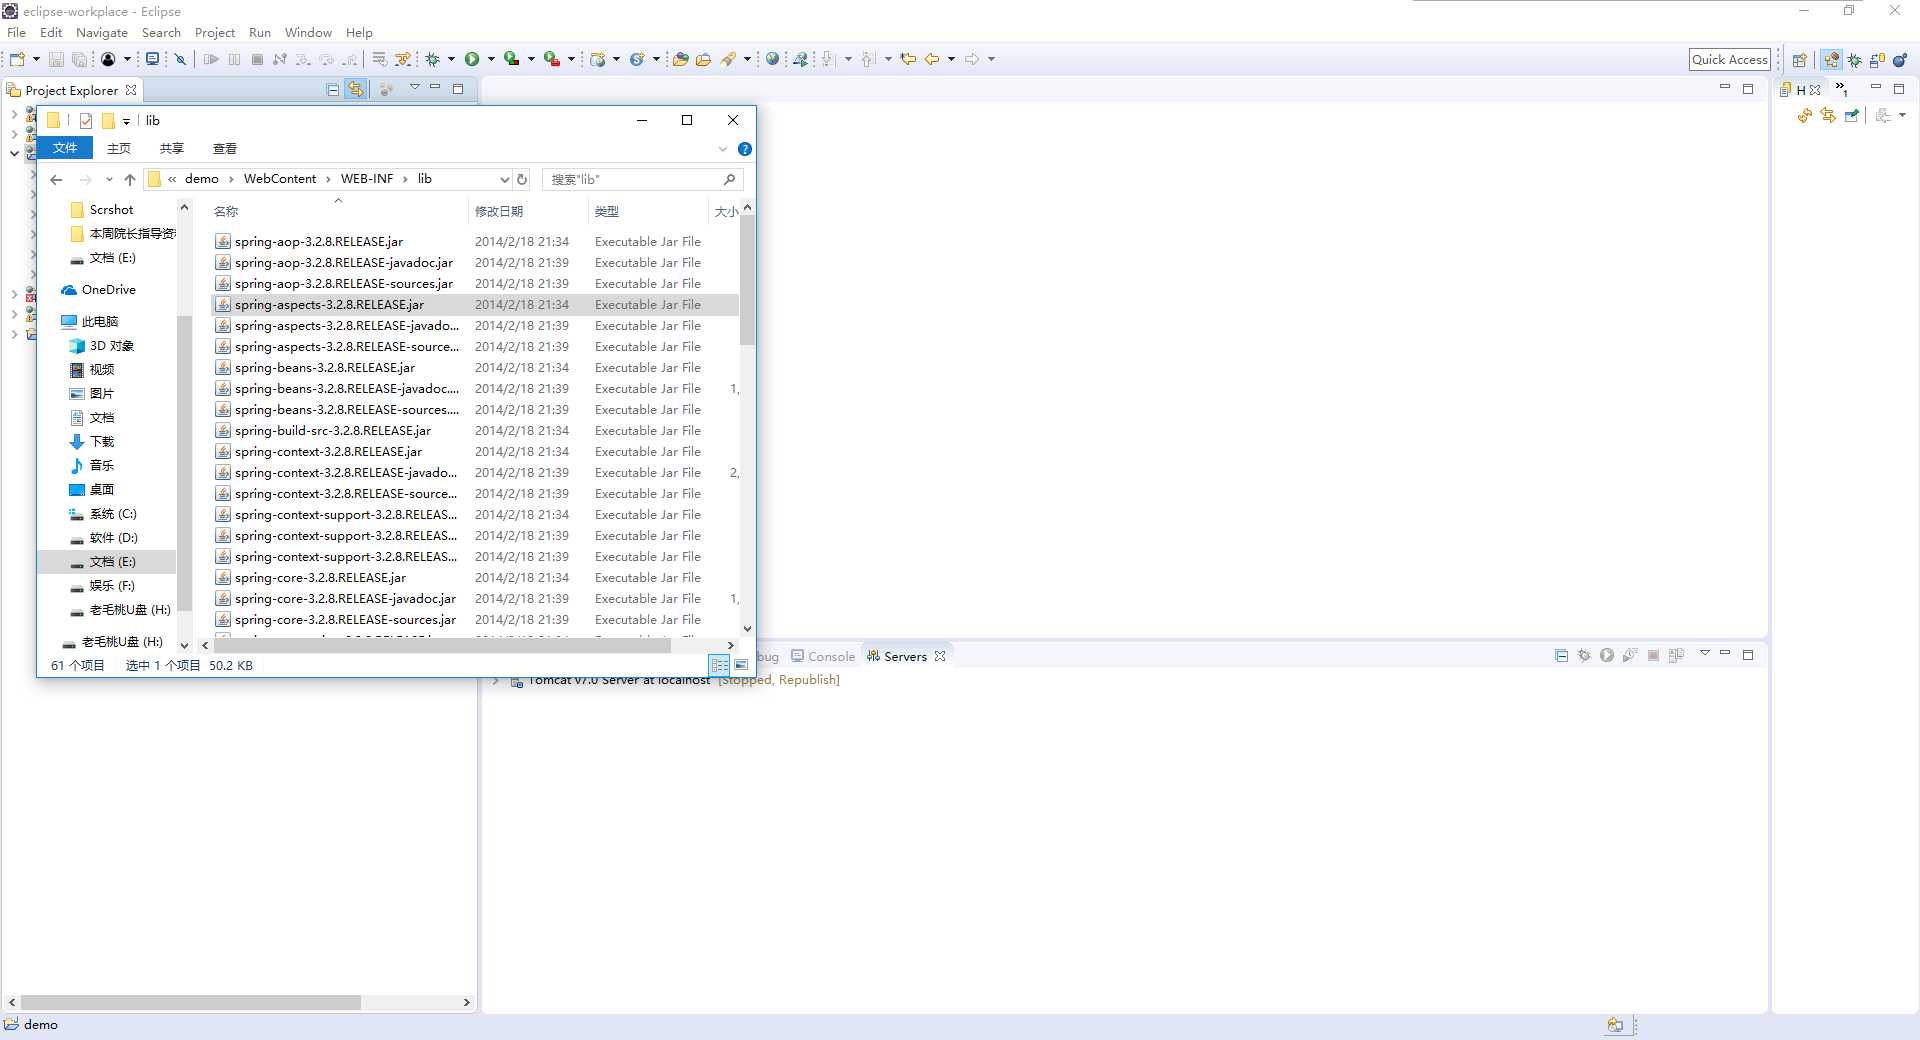
Task: Start the server in debug mode icon
Action: point(1584,656)
